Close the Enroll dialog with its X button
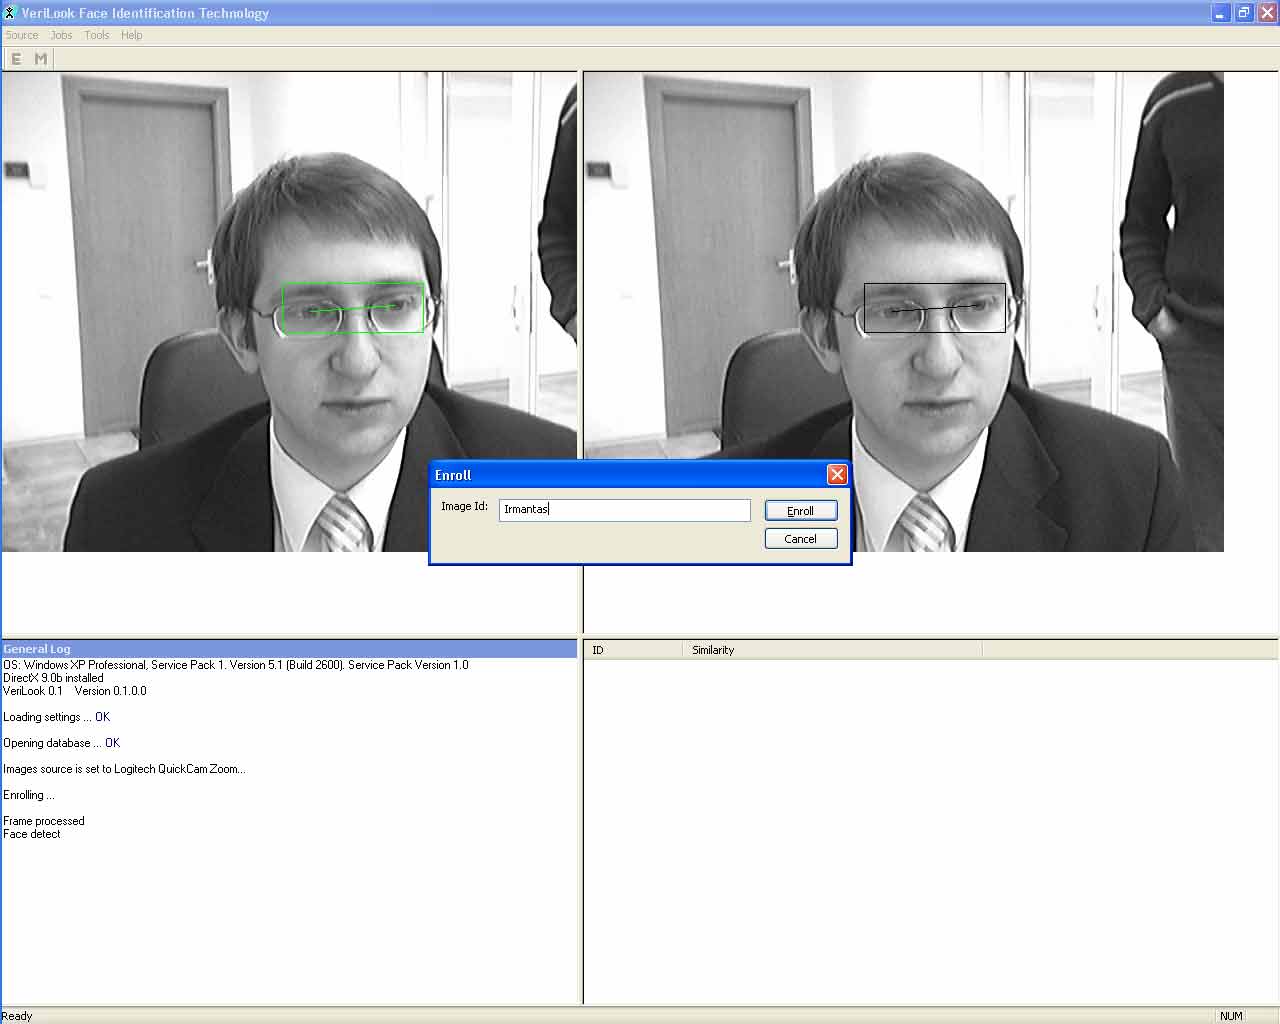1280x1024 pixels. pos(837,474)
